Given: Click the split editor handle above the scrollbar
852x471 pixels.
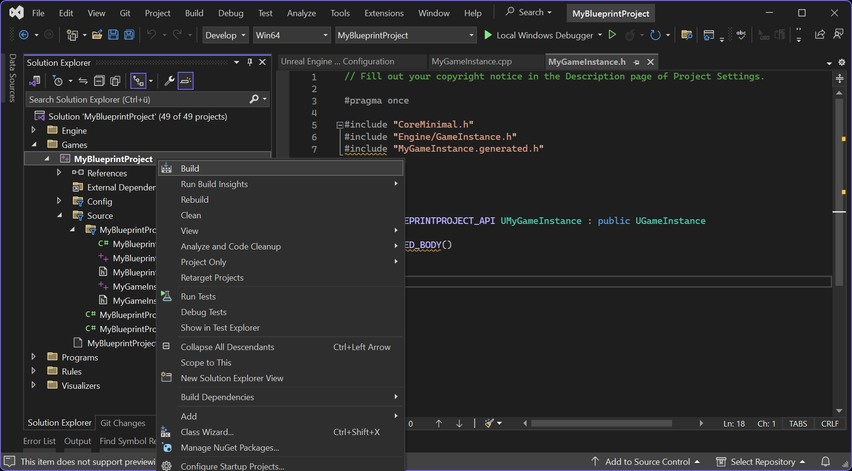Looking at the screenshot, I should (840, 79).
